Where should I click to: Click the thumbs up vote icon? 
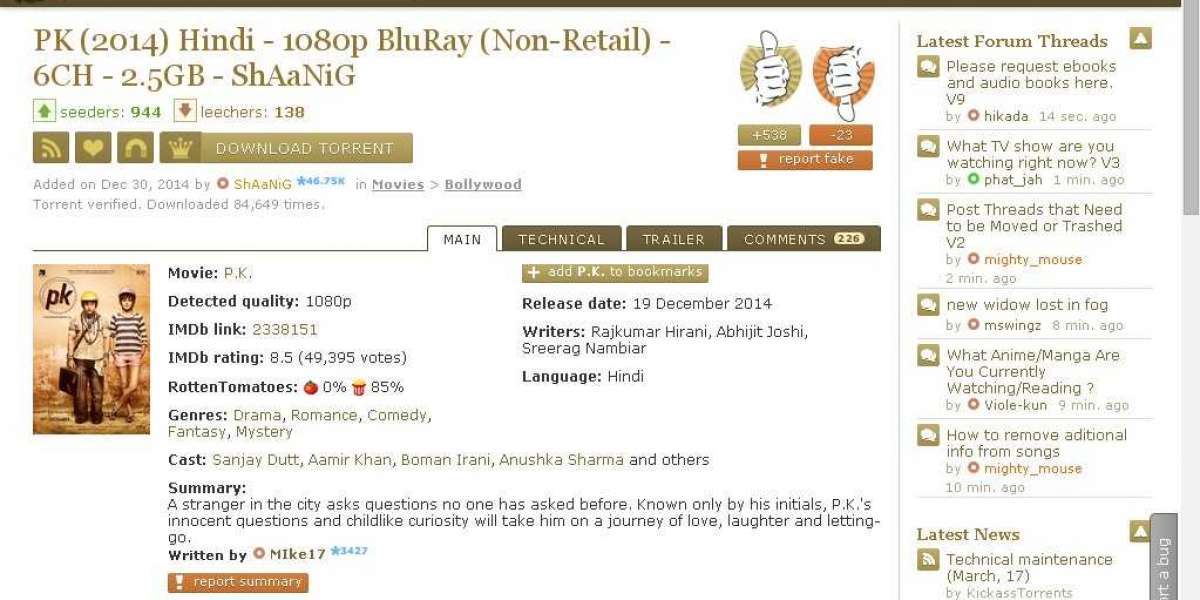(x=770, y=70)
